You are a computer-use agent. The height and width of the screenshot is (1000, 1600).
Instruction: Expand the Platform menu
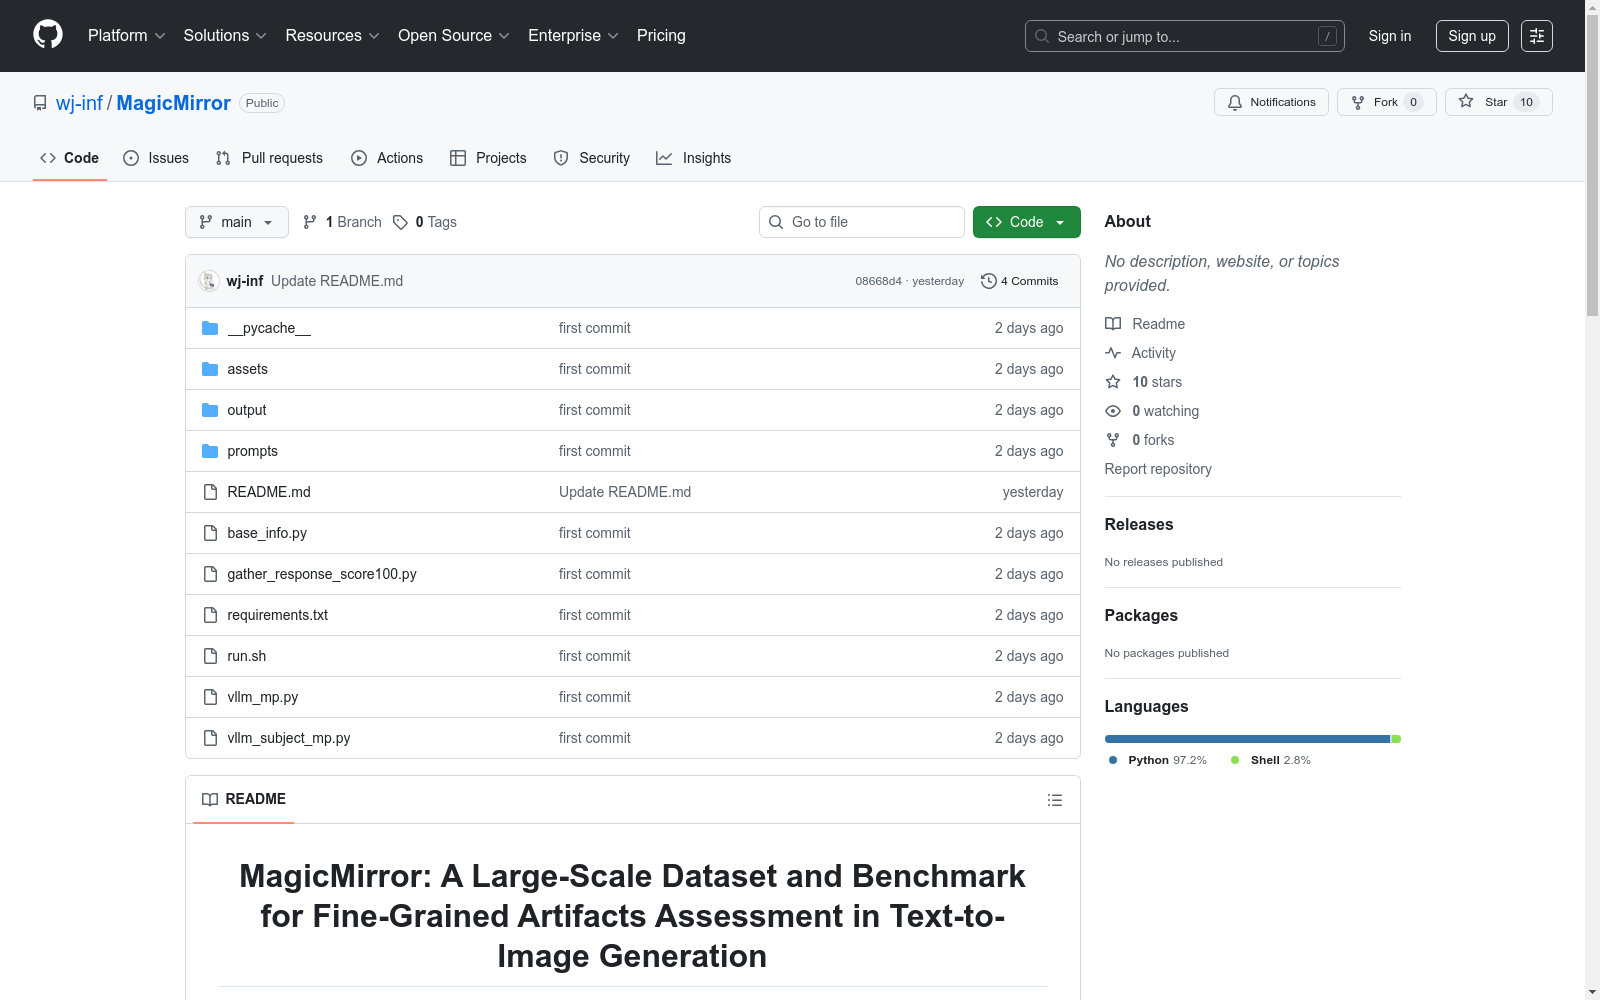tap(127, 35)
